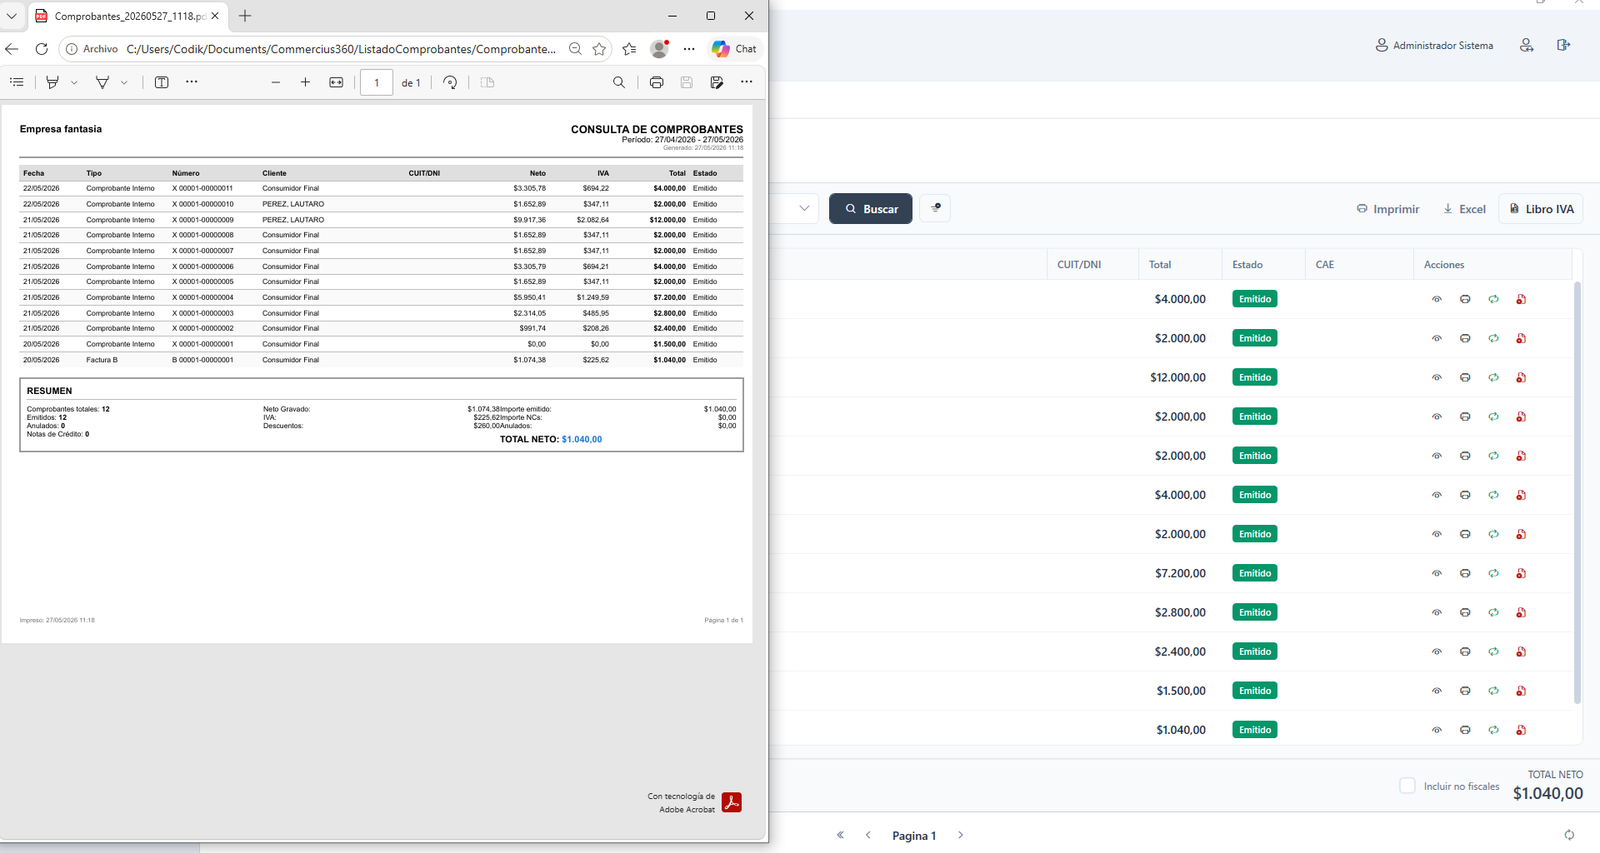
Task: Click the comprobantes list vertical scrollbar
Action: click(1578, 492)
